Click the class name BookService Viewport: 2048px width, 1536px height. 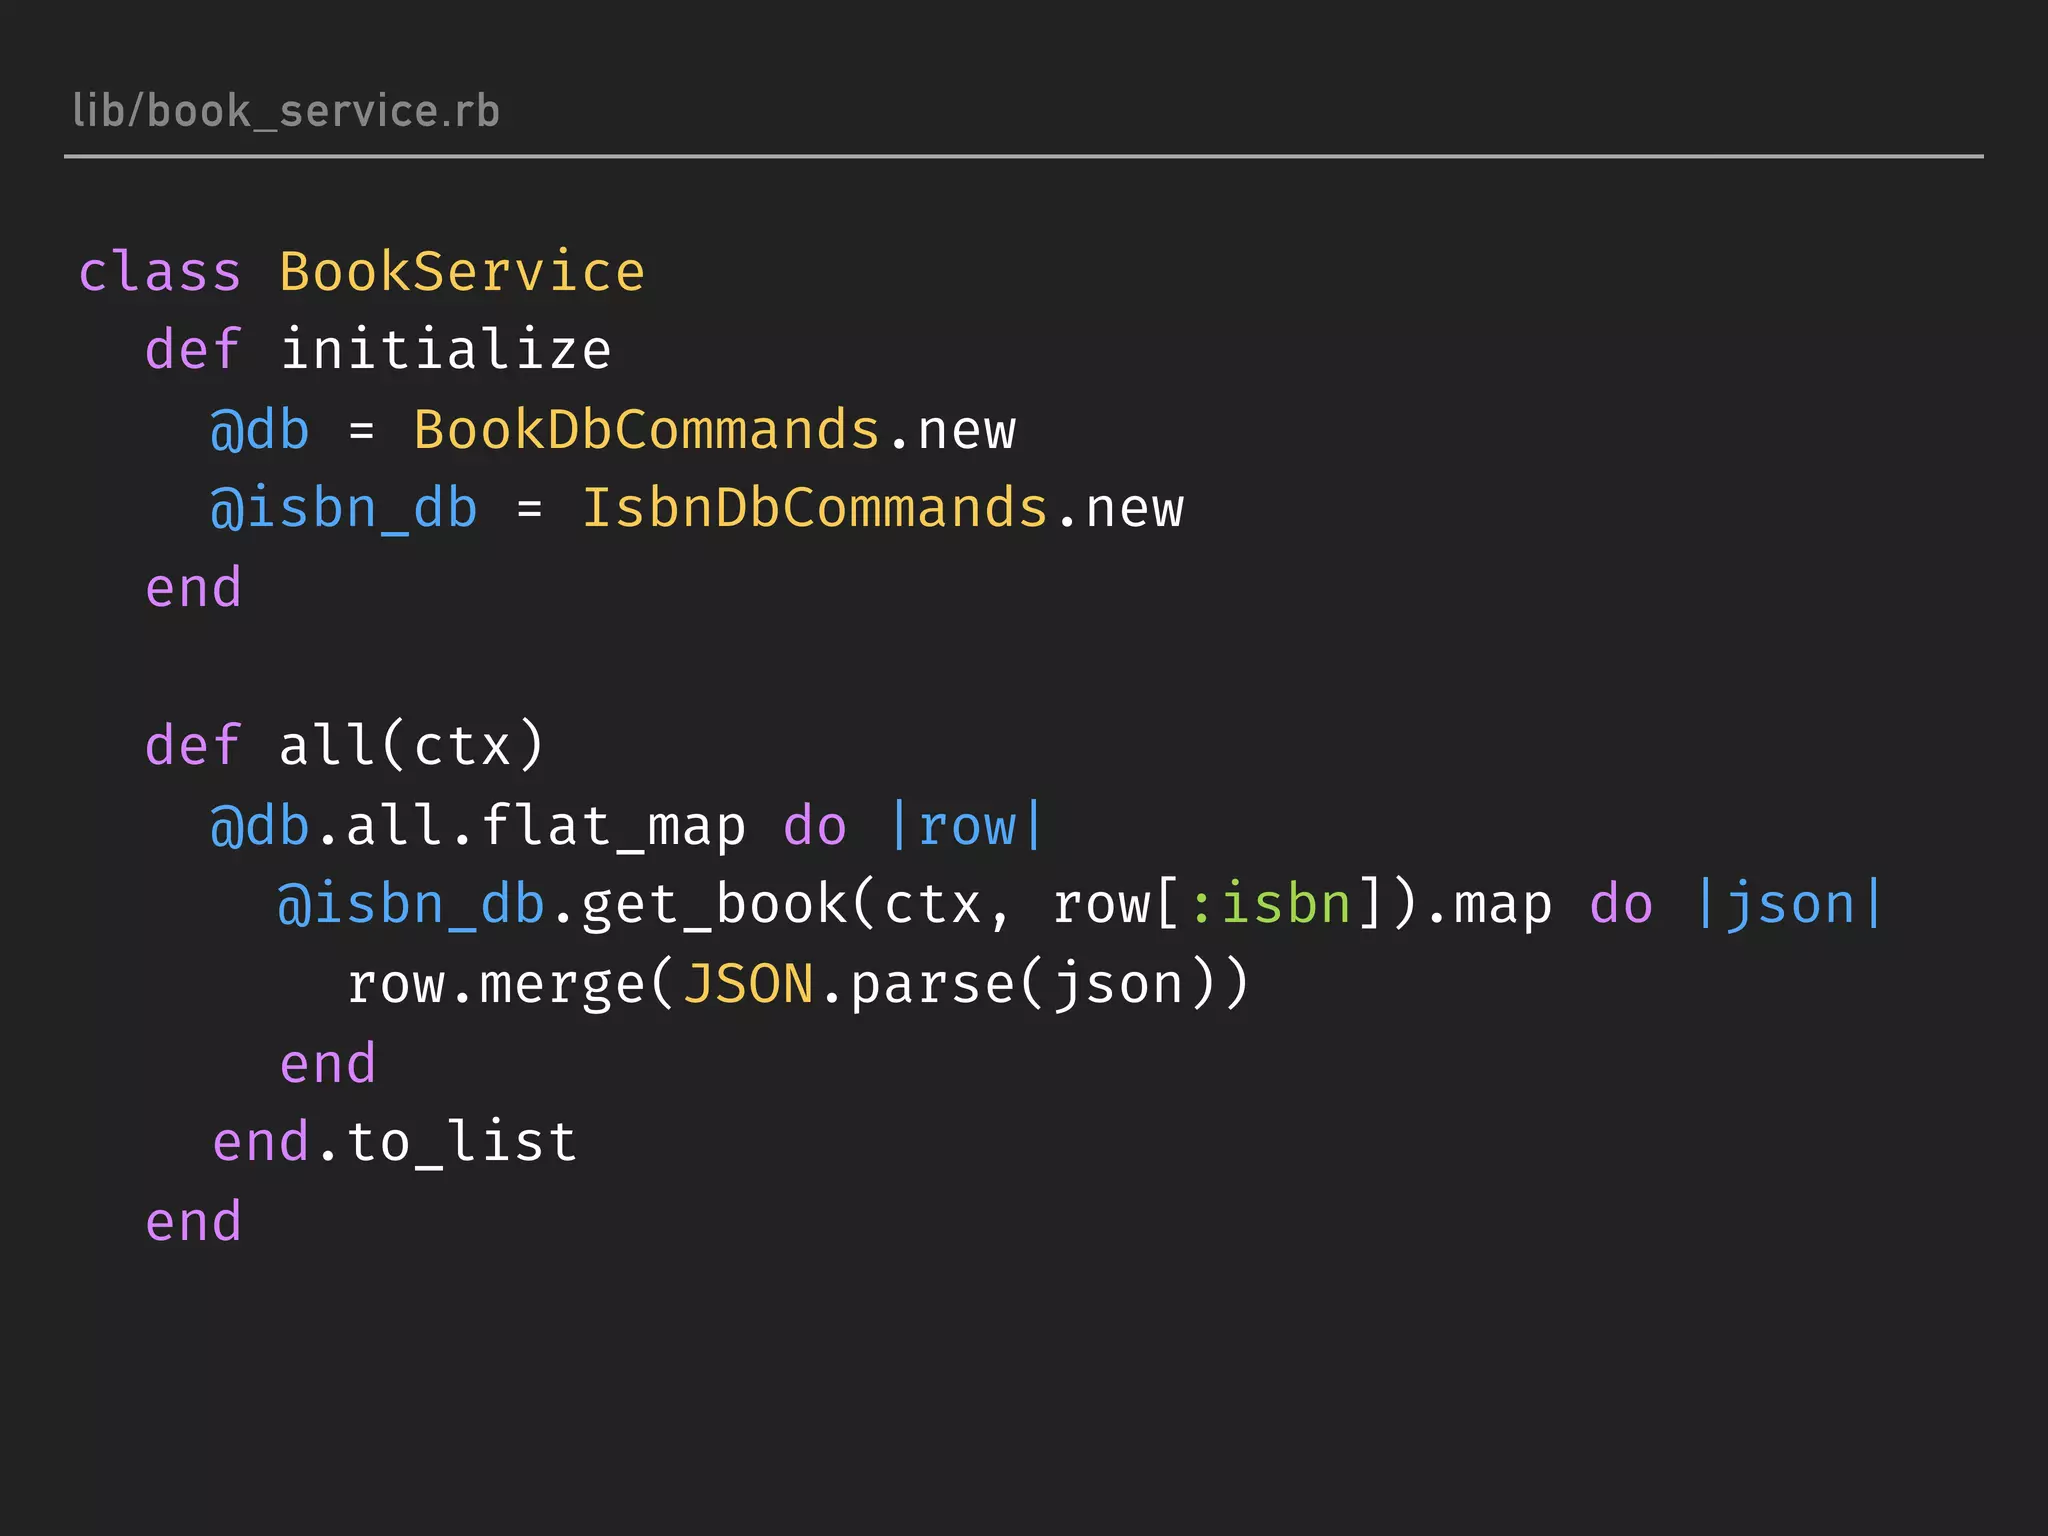(462, 272)
